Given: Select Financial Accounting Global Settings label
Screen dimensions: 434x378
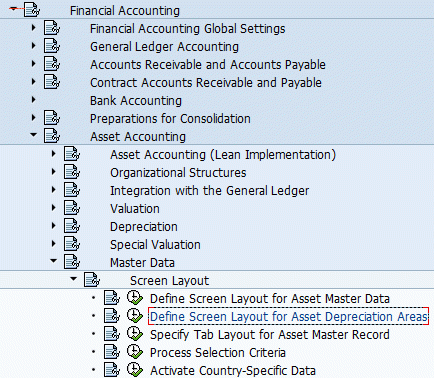Looking at the screenshot, I should click(x=188, y=29).
